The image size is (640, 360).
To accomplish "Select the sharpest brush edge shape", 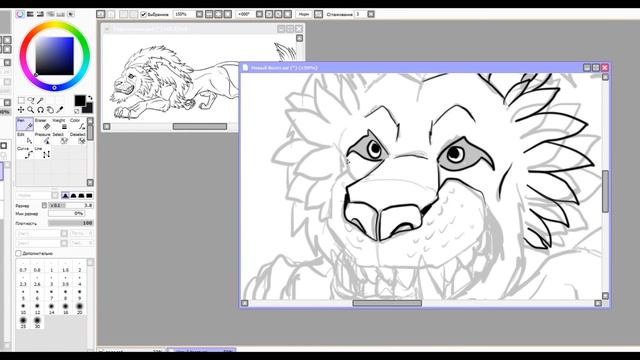I will (65, 196).
